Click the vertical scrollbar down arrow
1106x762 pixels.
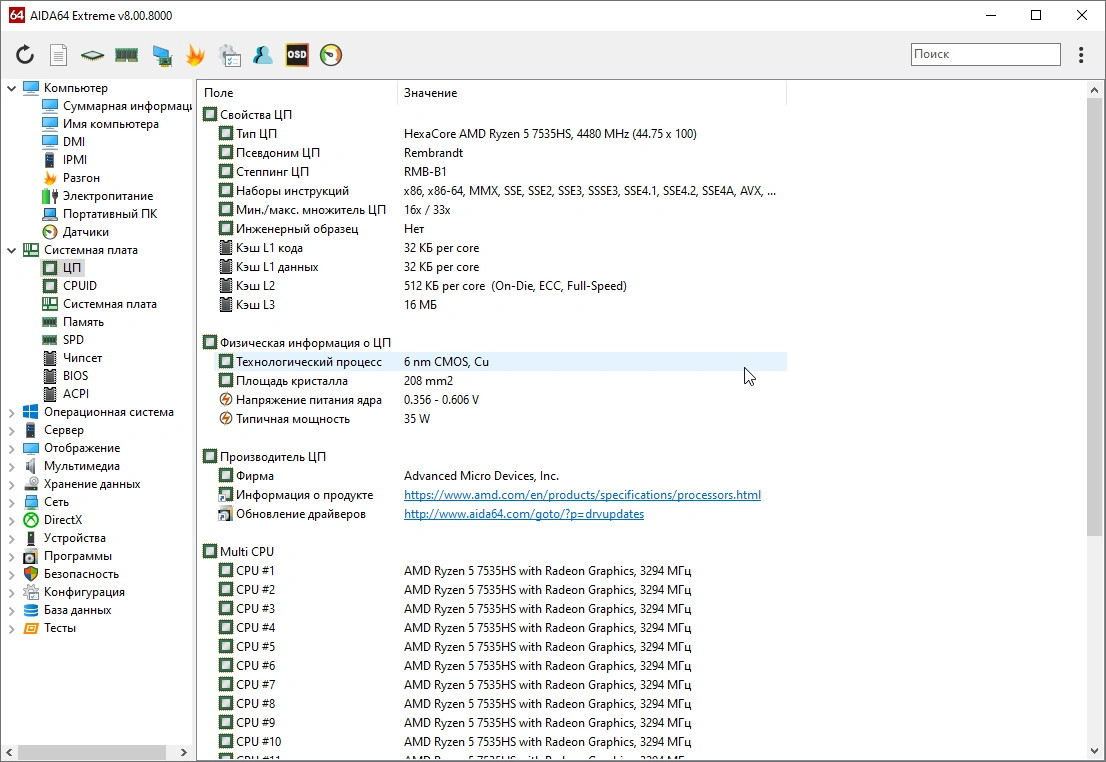[1094, 751]
